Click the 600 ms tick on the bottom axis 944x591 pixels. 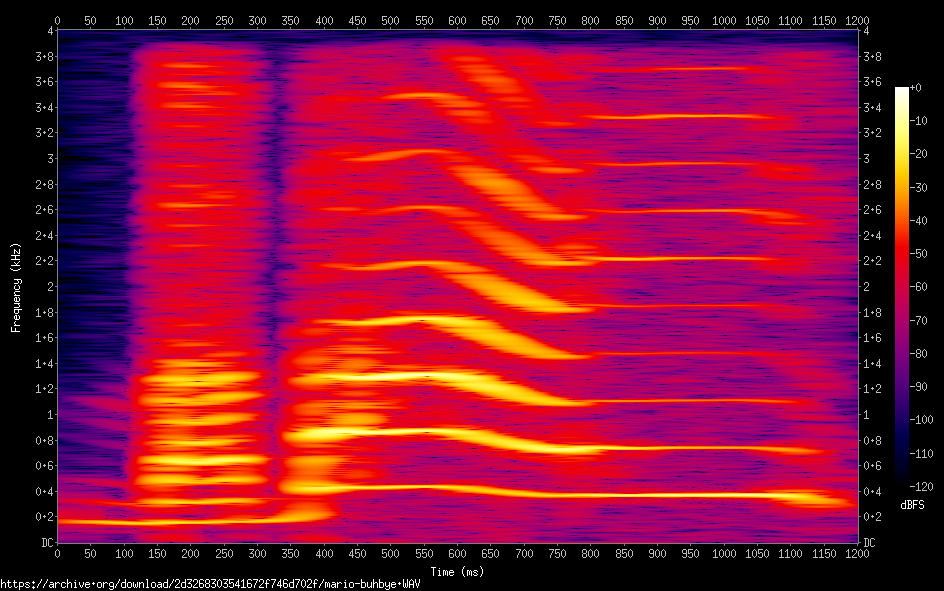click(457, 553)
